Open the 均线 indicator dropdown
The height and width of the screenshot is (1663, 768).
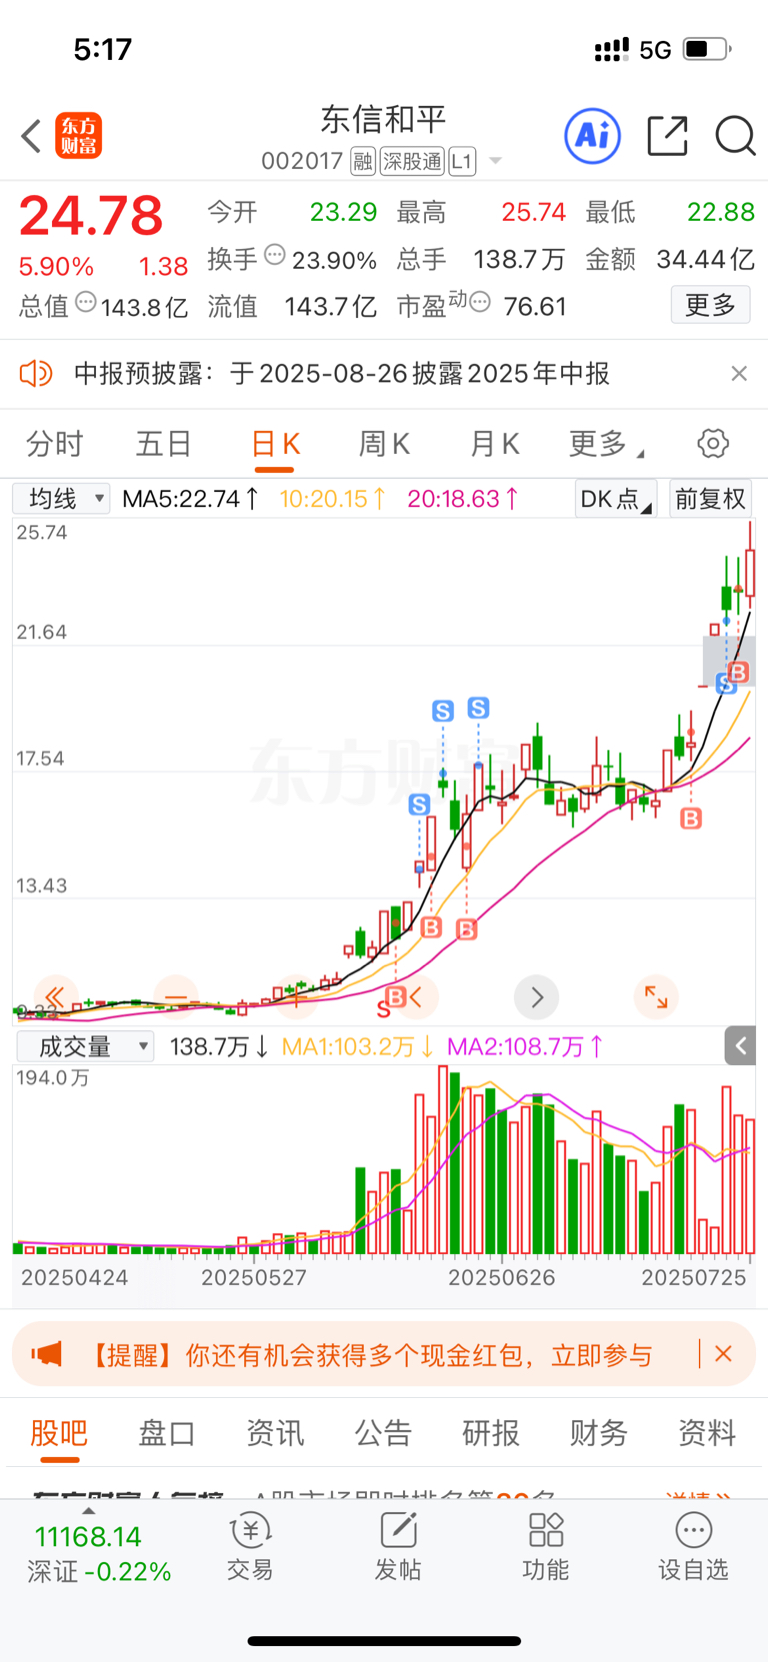pyautogui.click(x=61, y=498)
